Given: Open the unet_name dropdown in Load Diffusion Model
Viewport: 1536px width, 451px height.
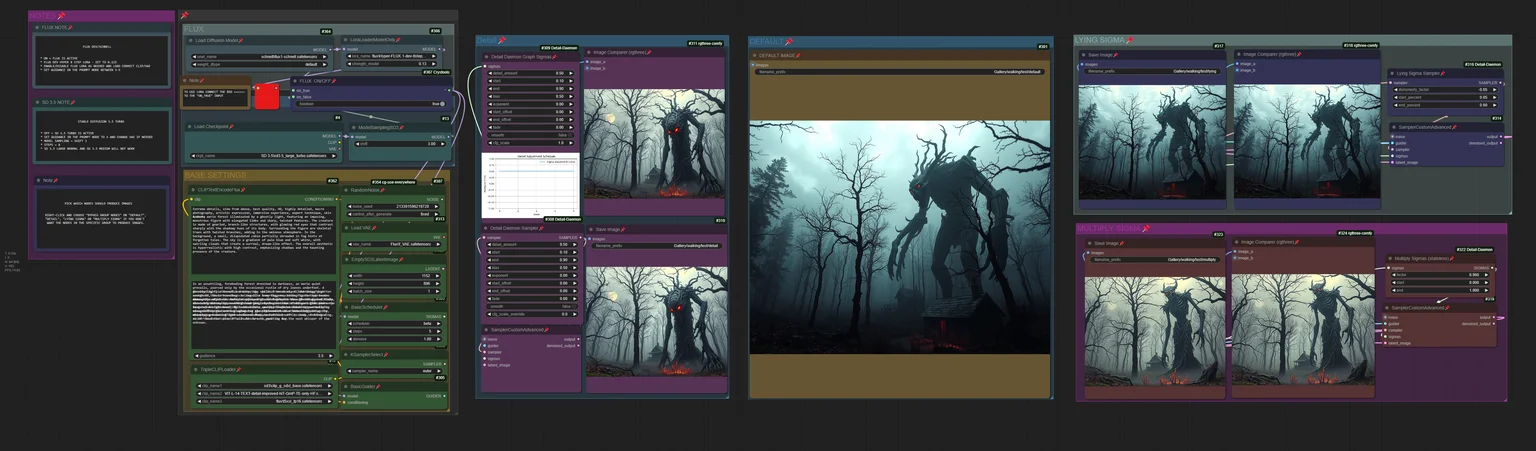Looking at the screenshot, I should pyautogui.click(x=260, y=57).
